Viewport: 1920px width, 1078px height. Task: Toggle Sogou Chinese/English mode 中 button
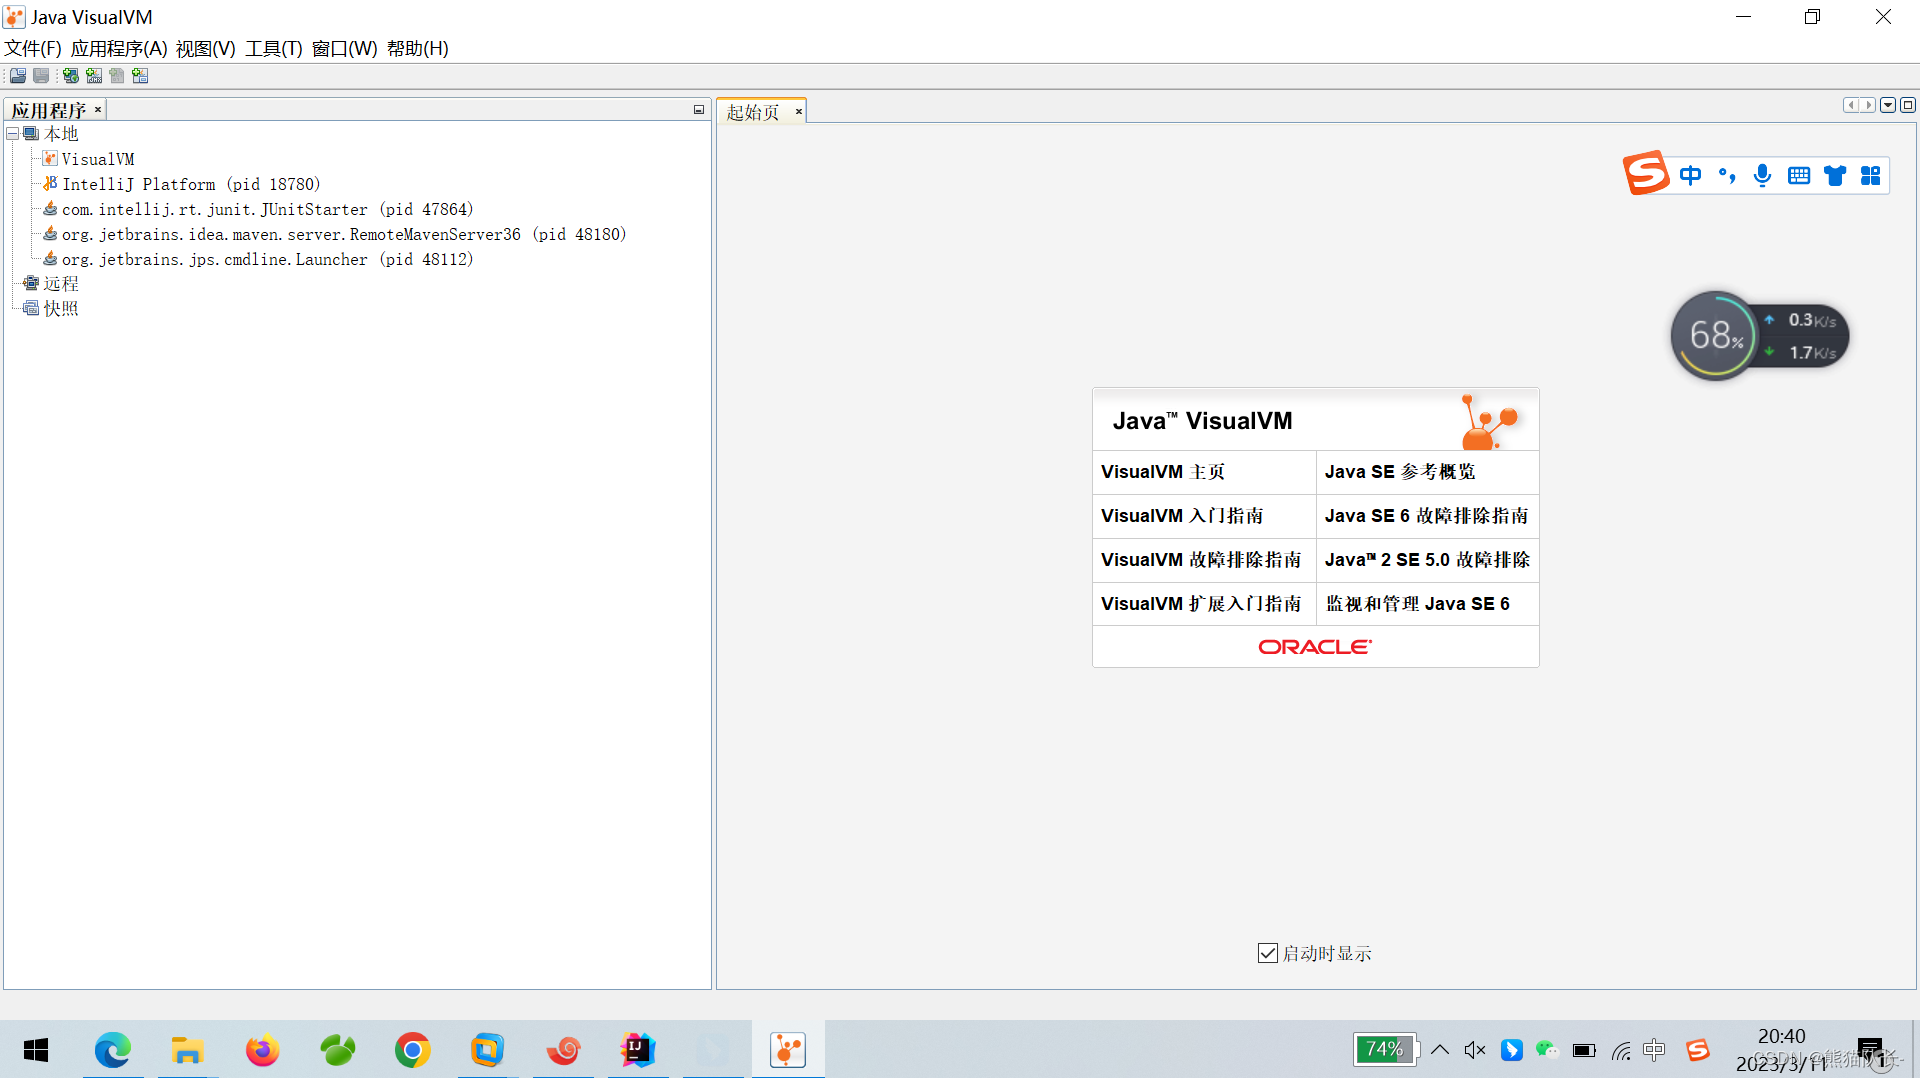coord(1690,176)
